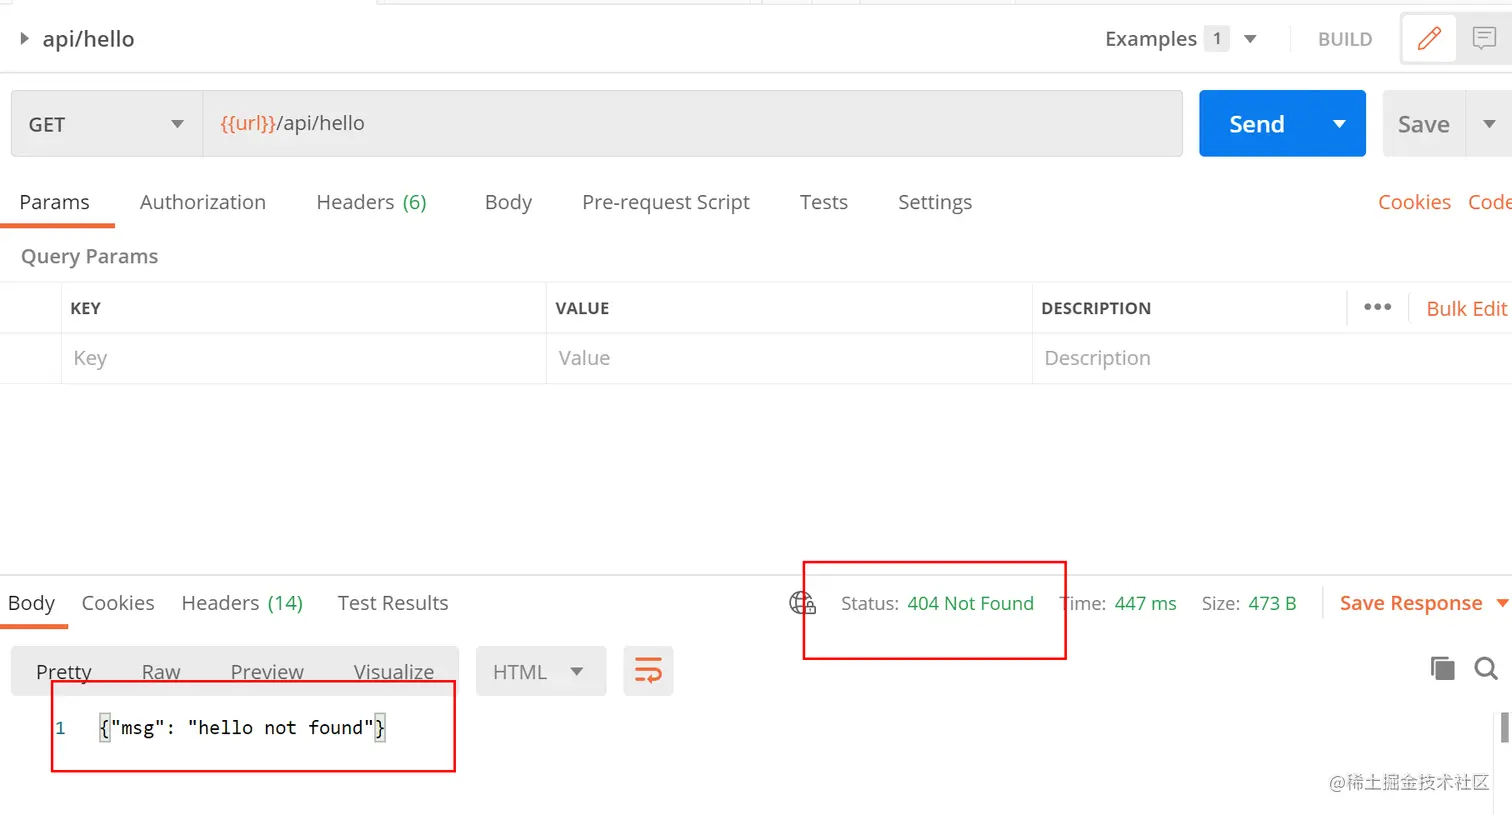Click the Bulk Edit link

point(1466,309)
